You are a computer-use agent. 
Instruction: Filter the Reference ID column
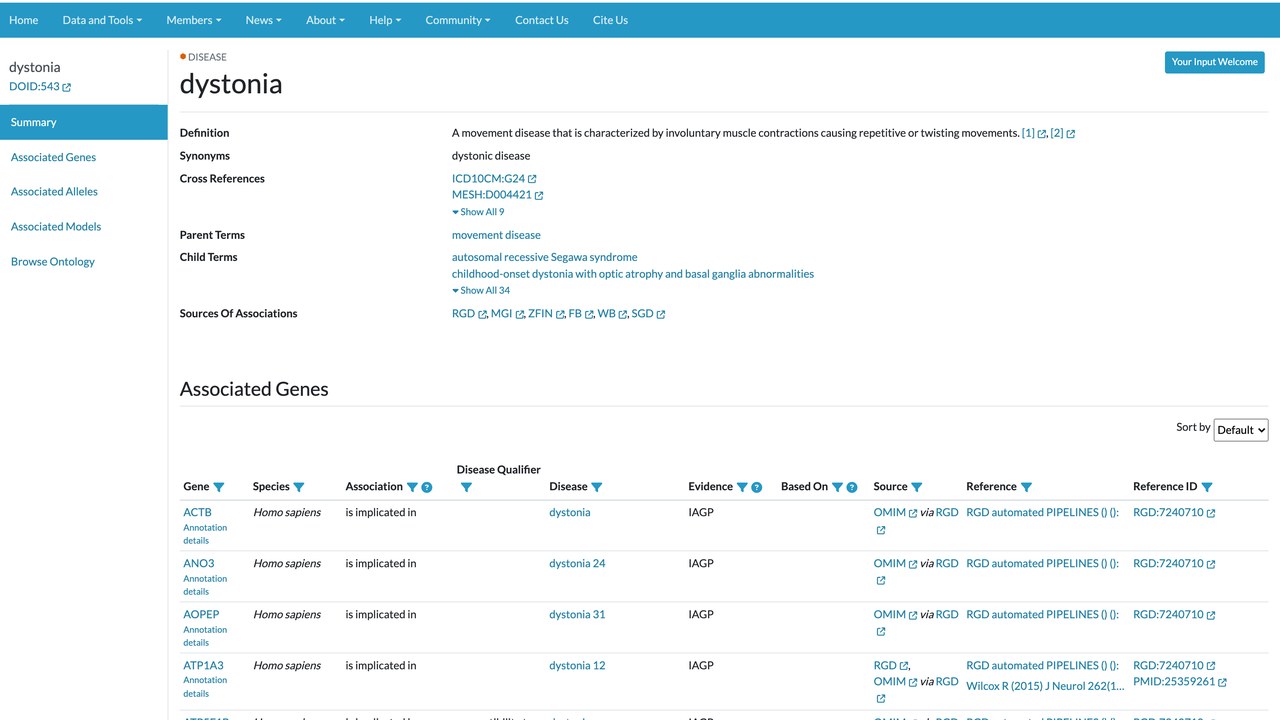pyautogui.click(x=1207, y=487)
